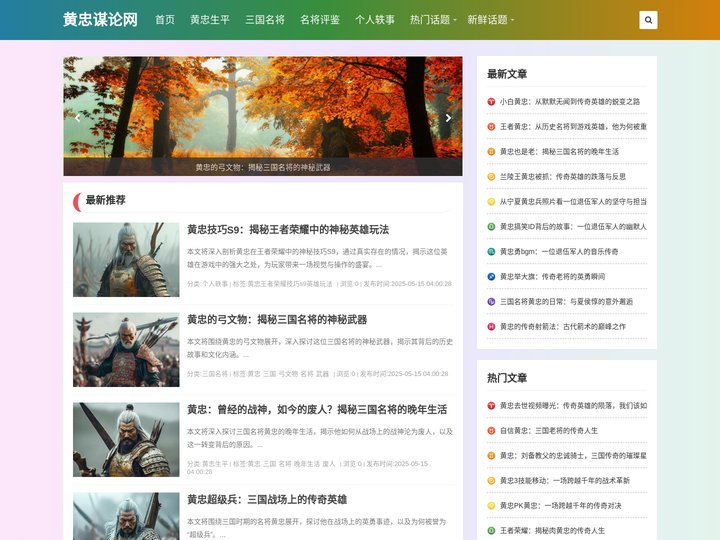Open hot article 黄忠PK黄忠

pos(561,506)
